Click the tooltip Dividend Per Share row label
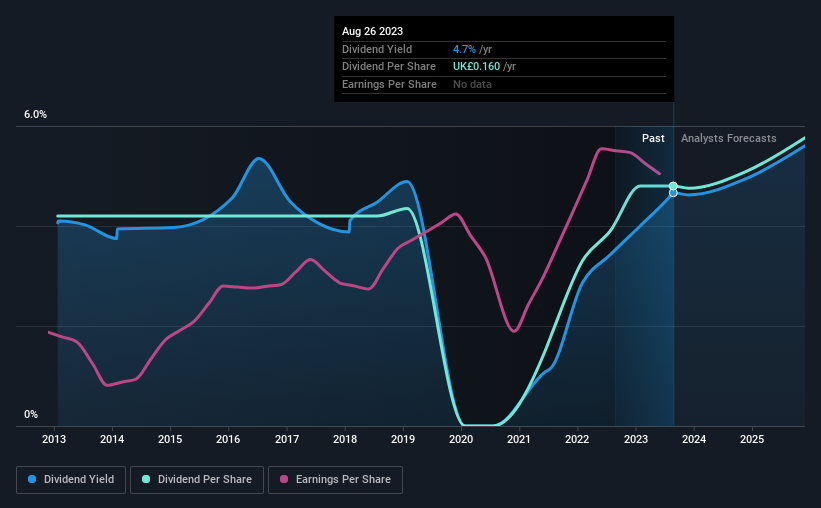821x508 pixels. pos(389,67)
